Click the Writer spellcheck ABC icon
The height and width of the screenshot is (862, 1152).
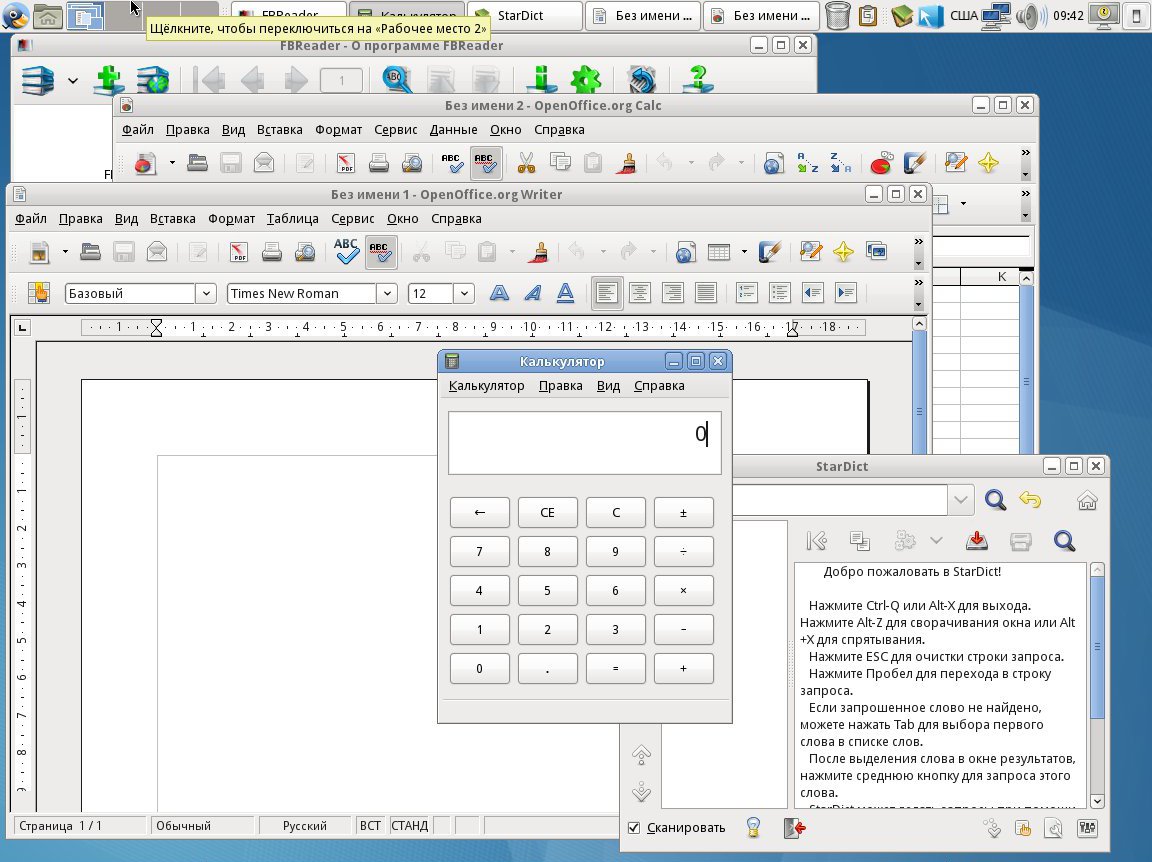point(346,252)
